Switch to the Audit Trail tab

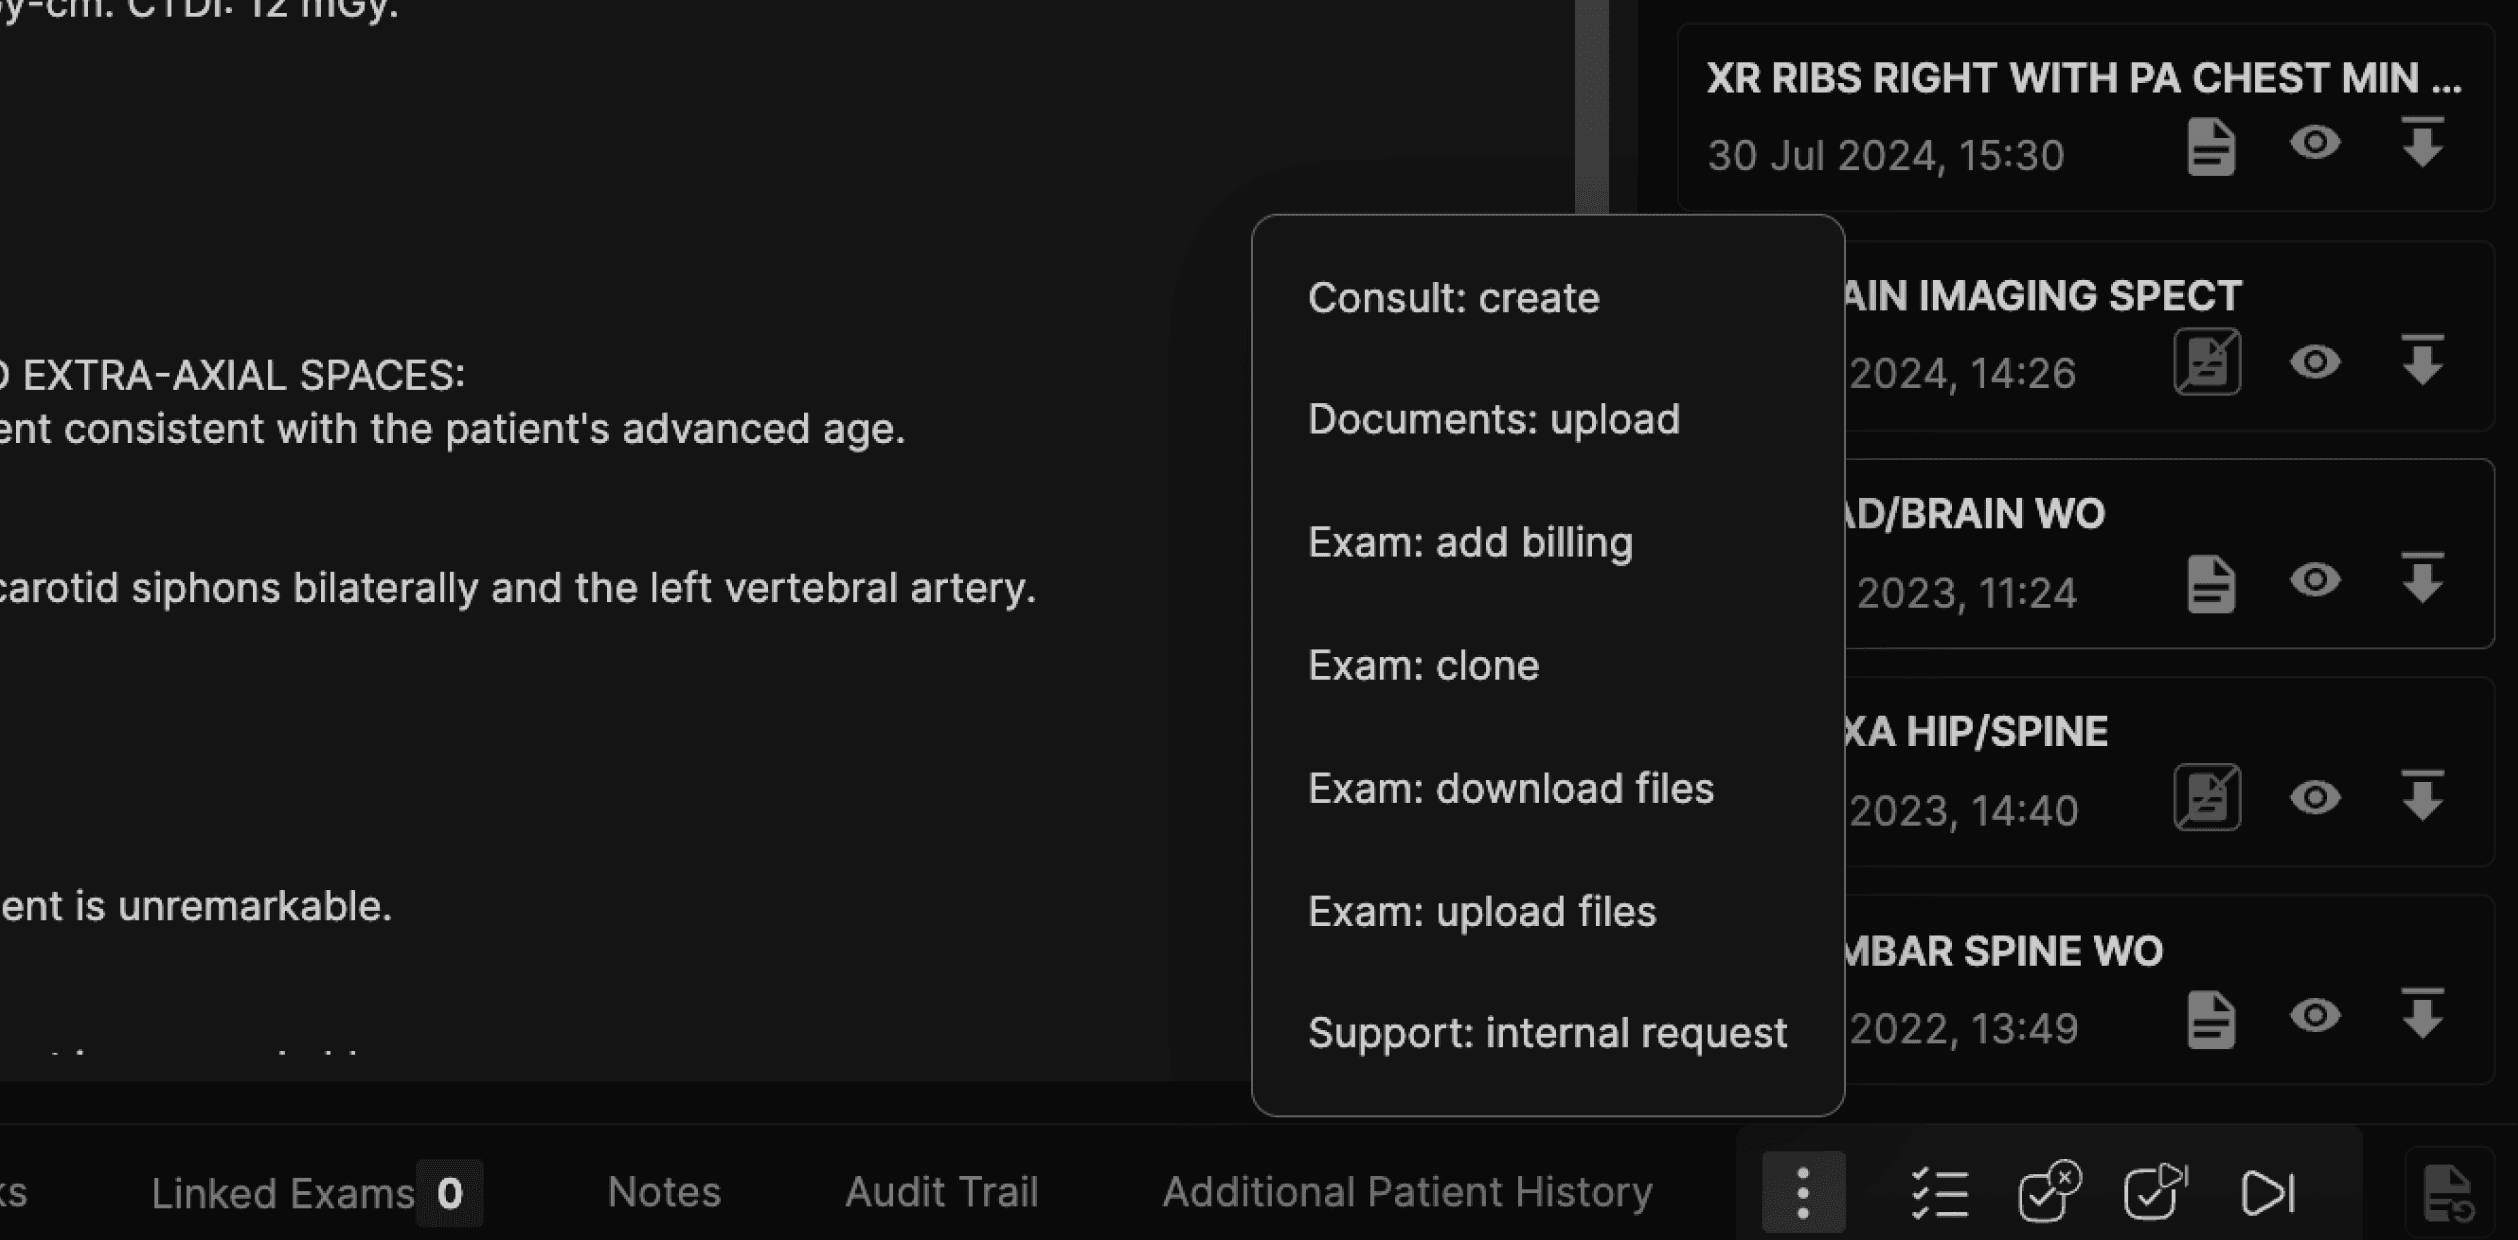click(941, 1192)
